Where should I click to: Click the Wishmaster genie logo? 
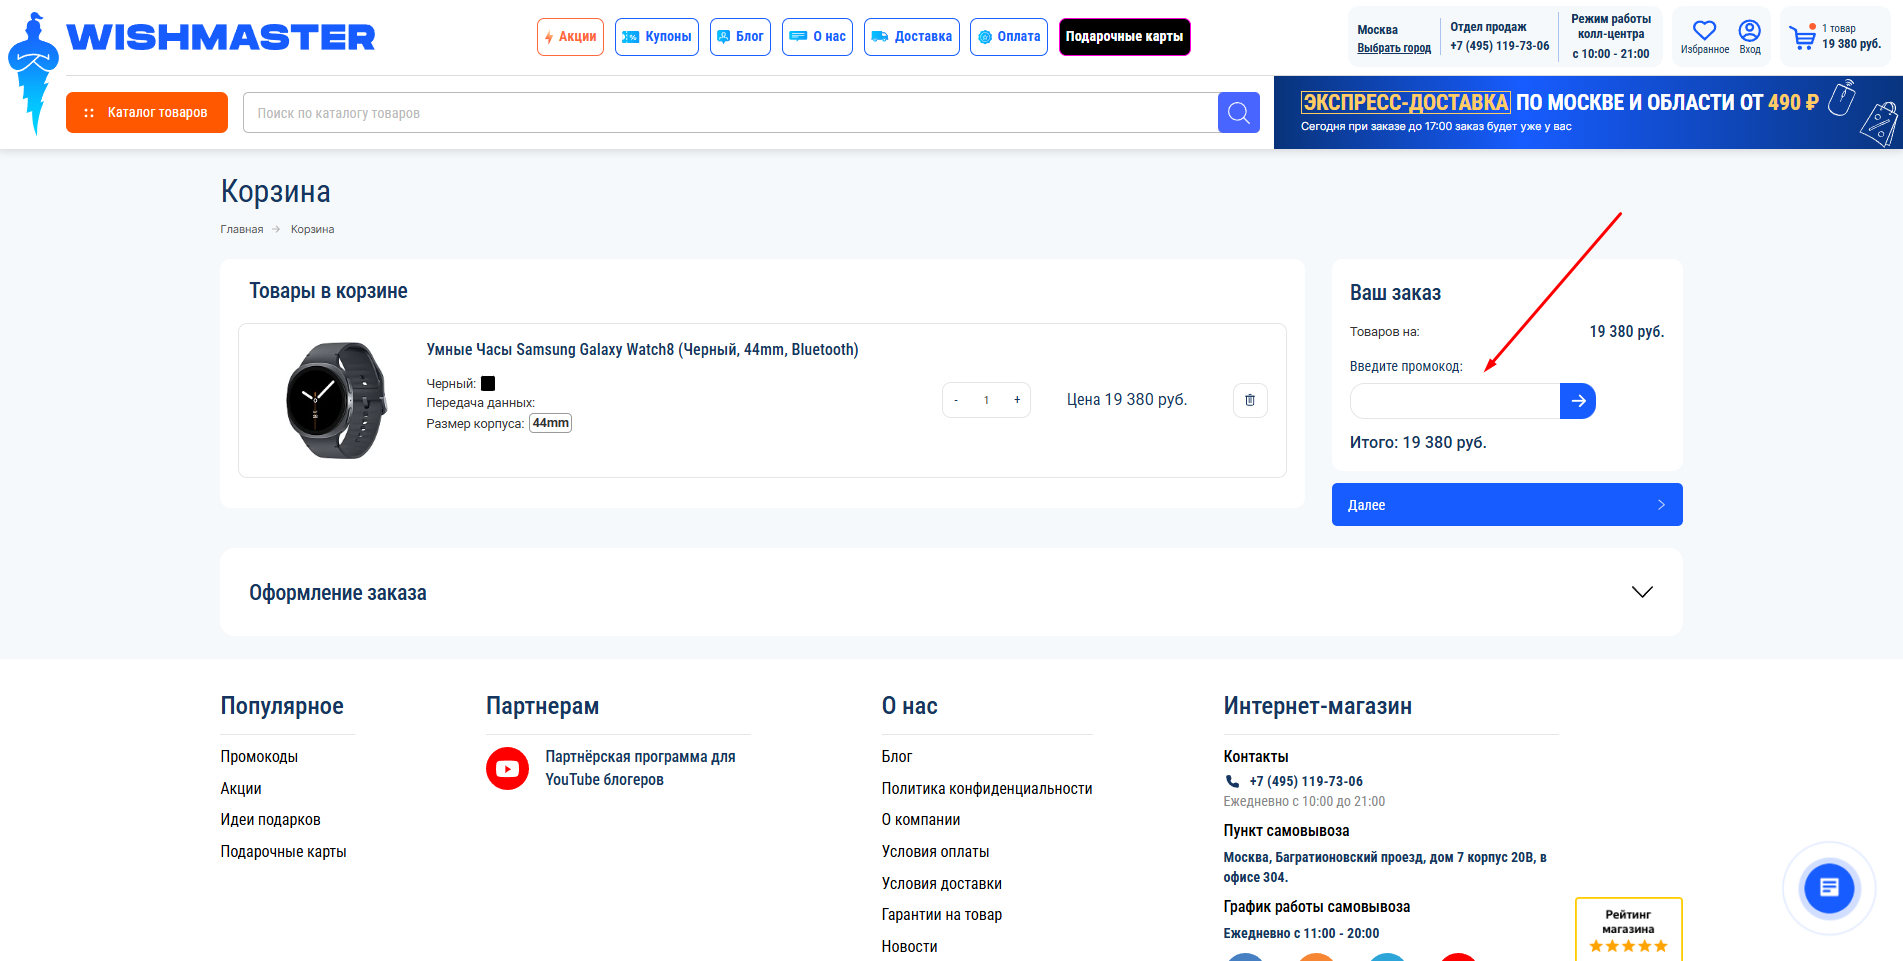click(x=34, y=72)
